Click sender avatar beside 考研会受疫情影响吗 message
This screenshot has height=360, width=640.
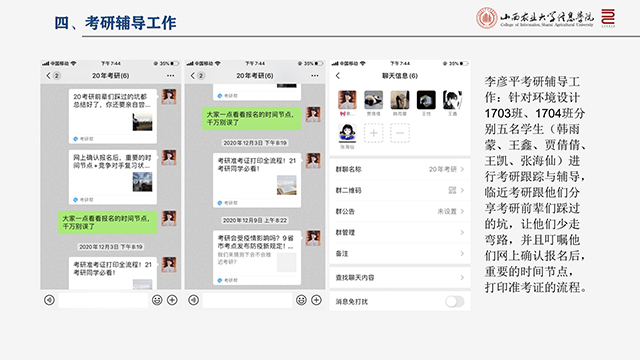pyautogui.click(x=313, y=238)
